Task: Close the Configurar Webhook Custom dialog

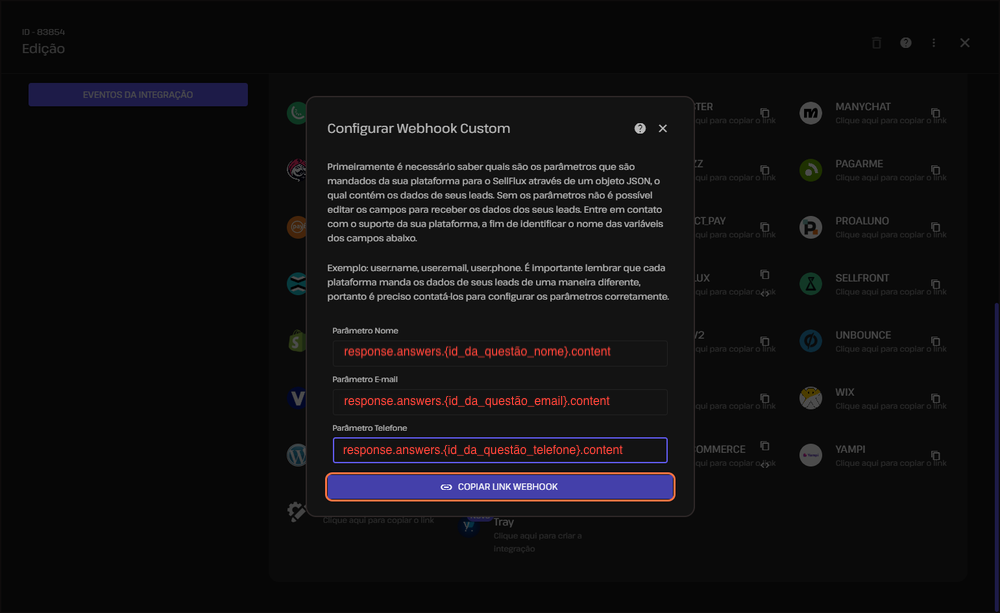Action: [663, 129]
